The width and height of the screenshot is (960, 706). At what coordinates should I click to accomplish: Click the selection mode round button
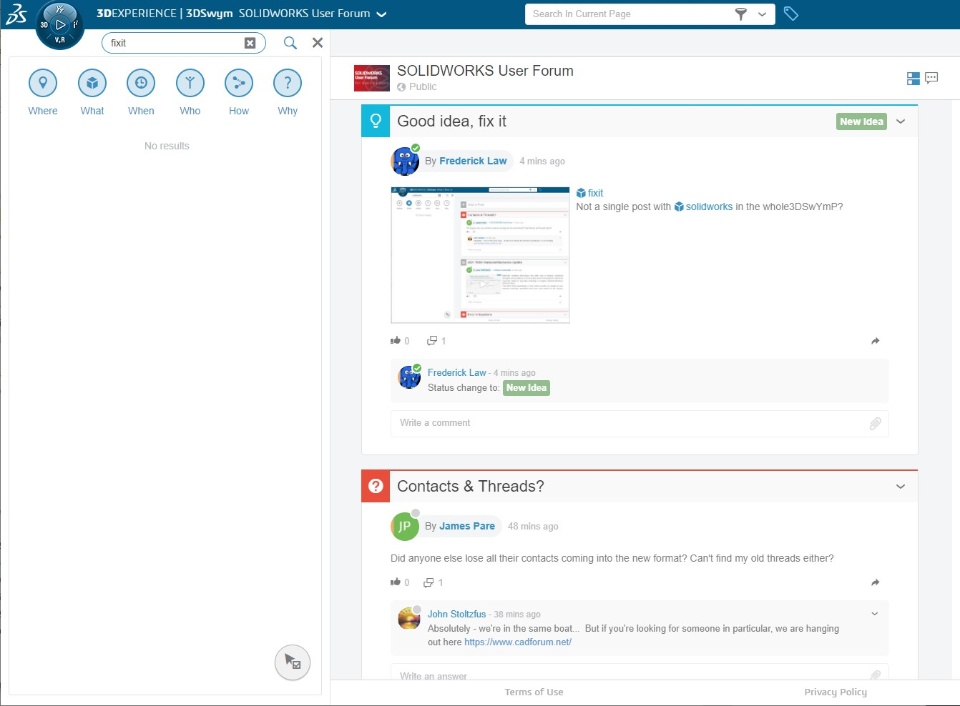293,663
